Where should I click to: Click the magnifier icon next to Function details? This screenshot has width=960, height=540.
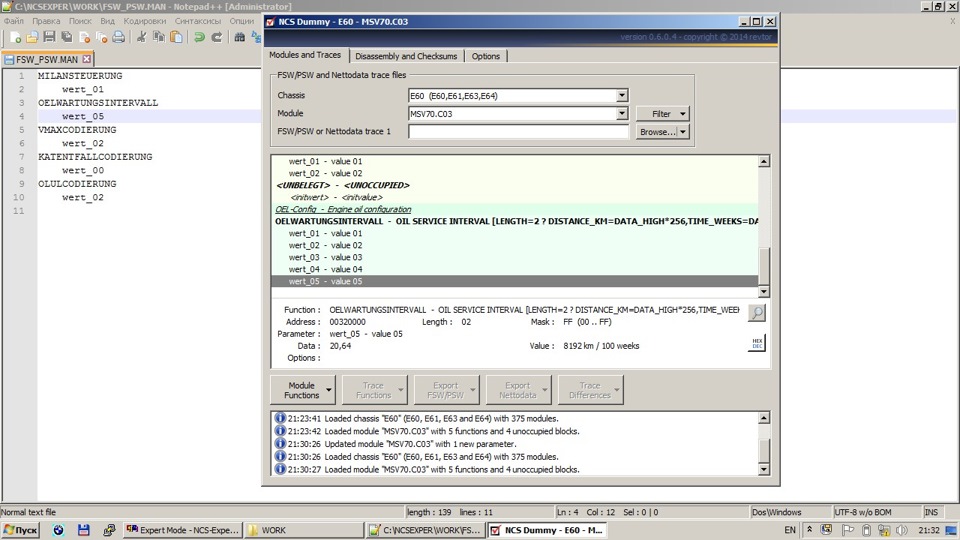[x=757, y=313]
